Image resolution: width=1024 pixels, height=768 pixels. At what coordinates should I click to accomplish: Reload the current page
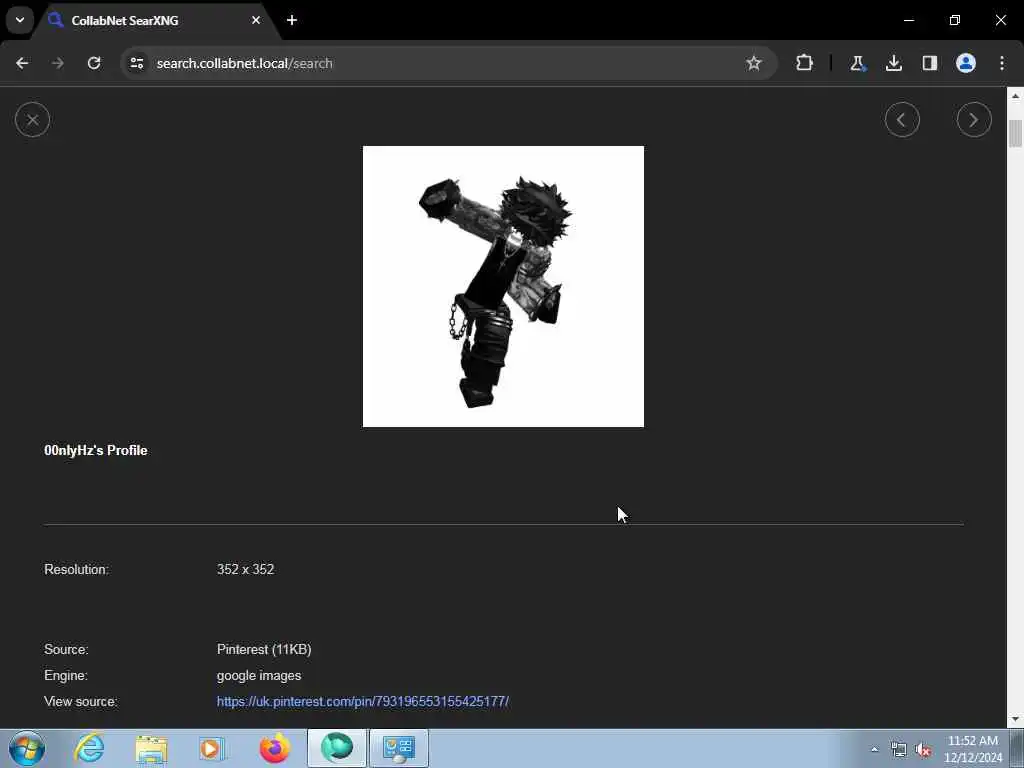94,63
